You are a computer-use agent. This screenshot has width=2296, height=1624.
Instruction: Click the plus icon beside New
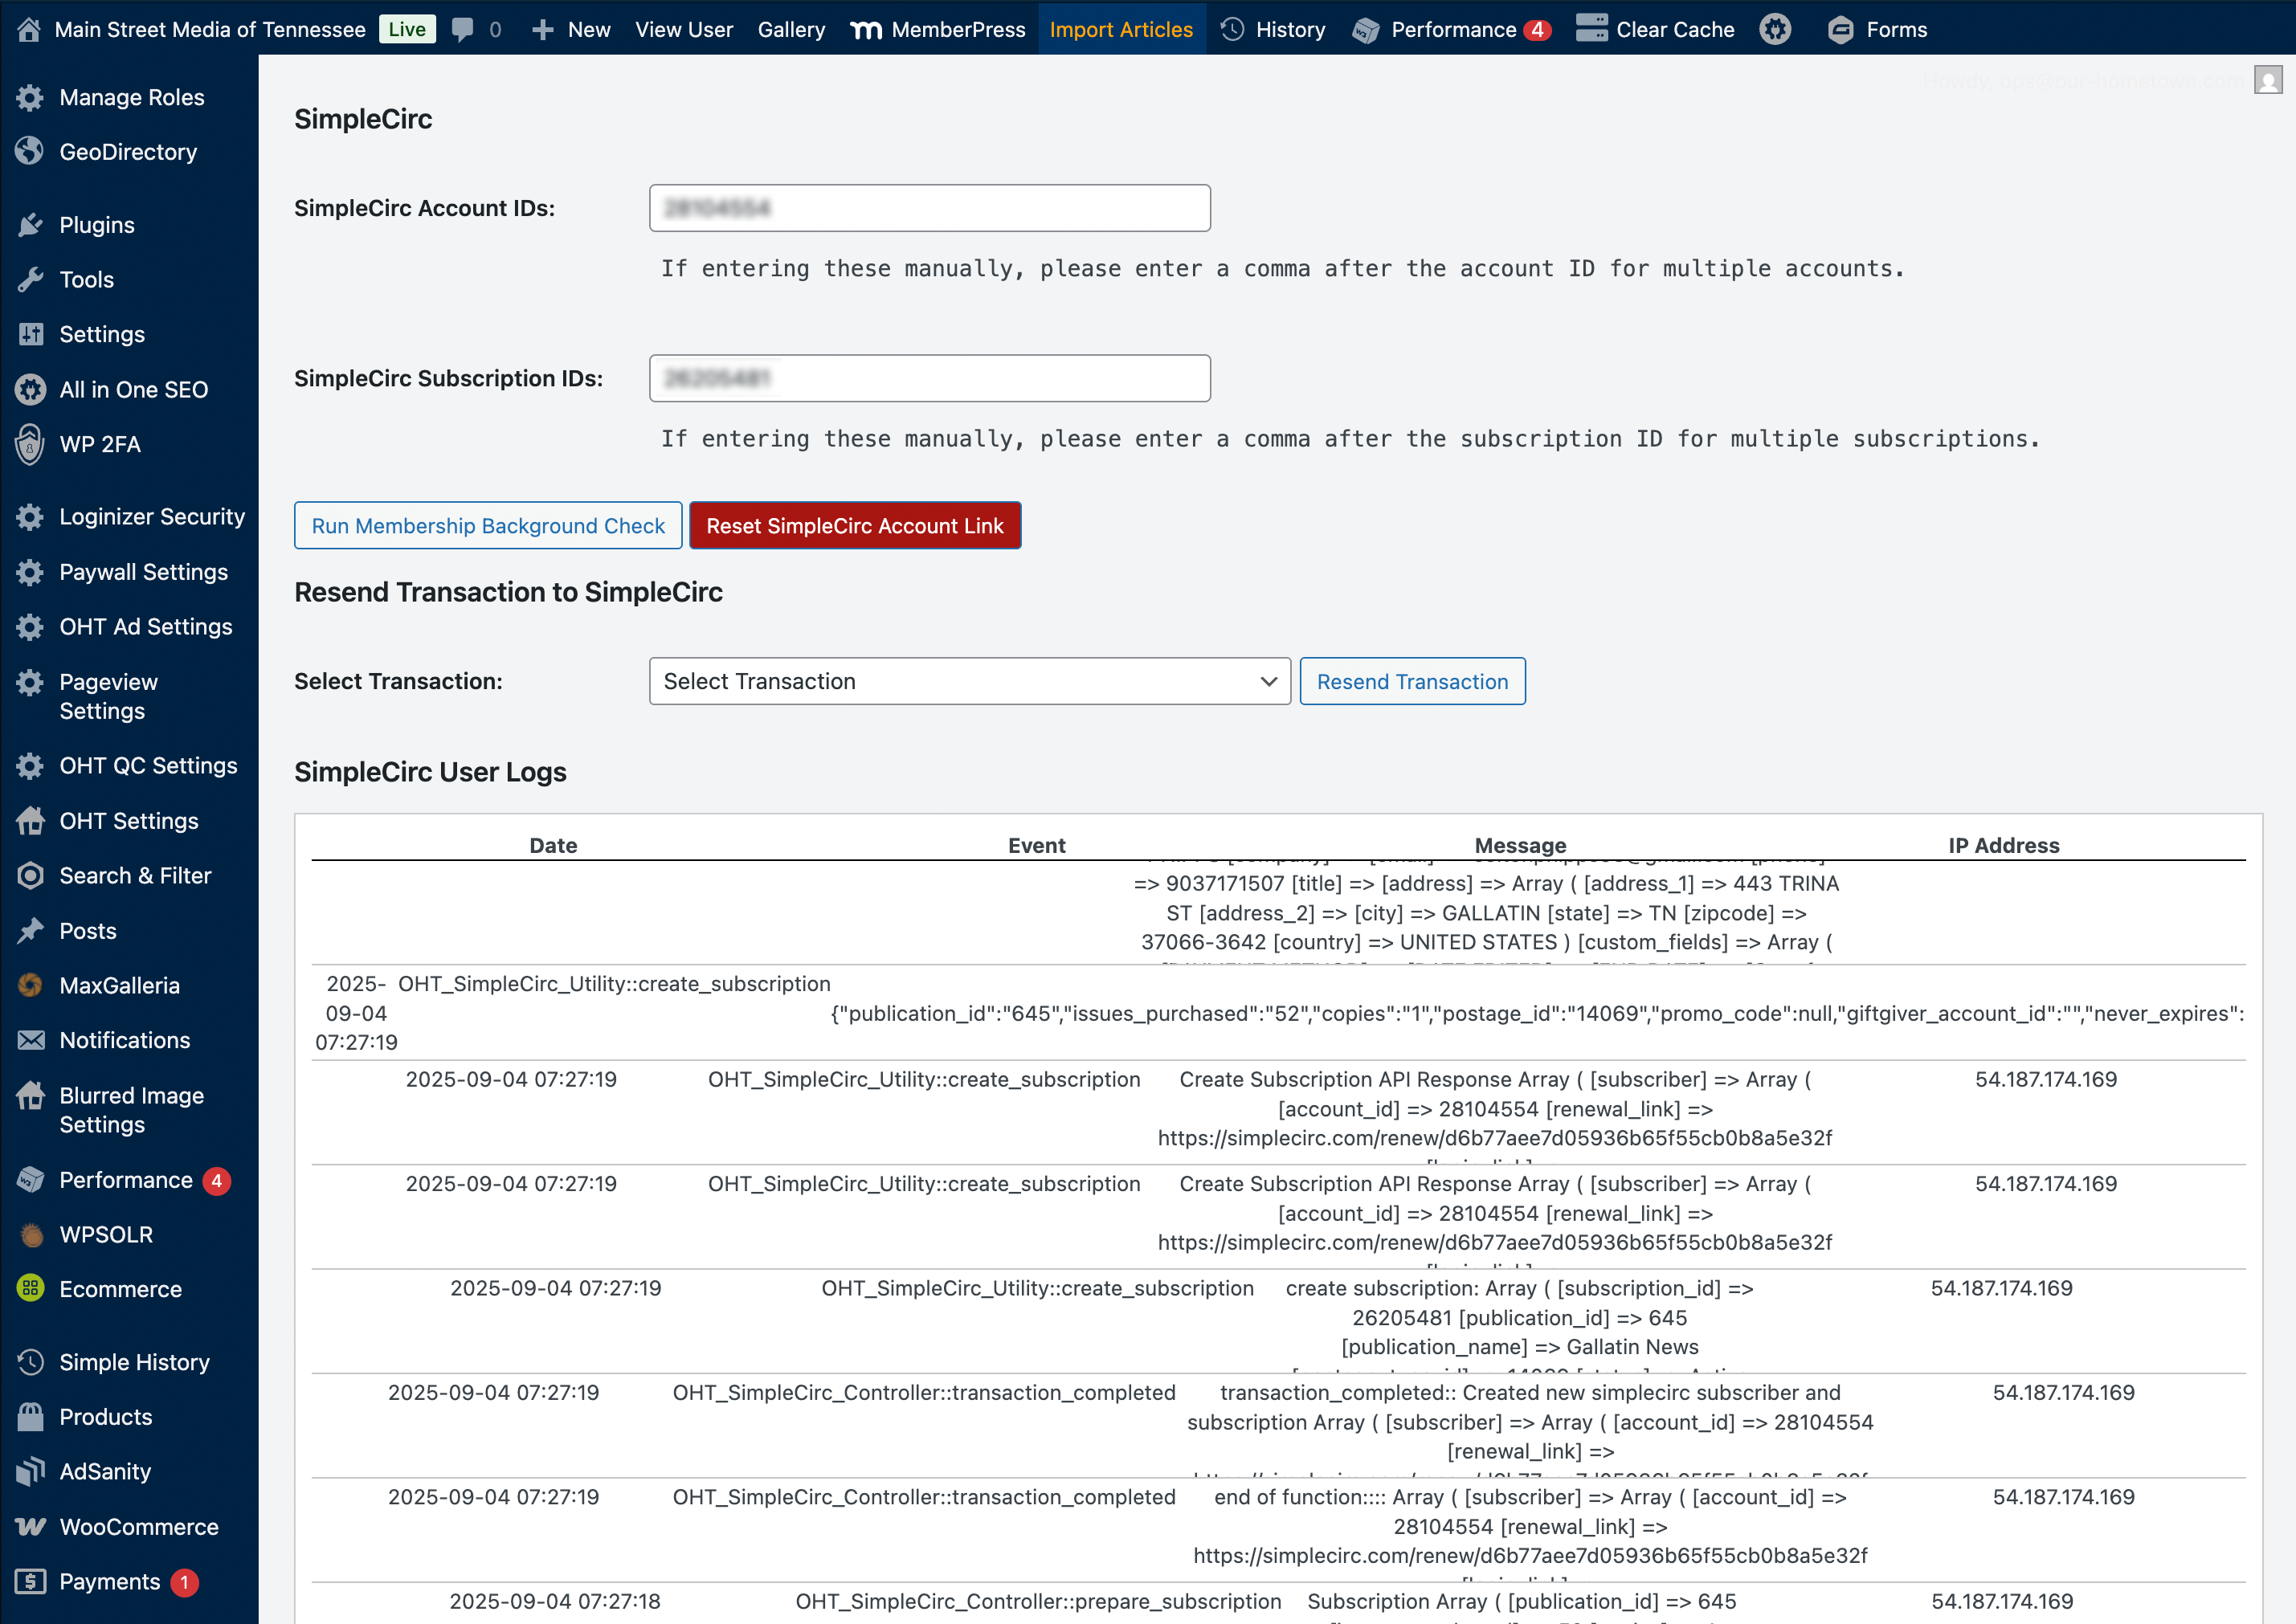pos(543,29)
